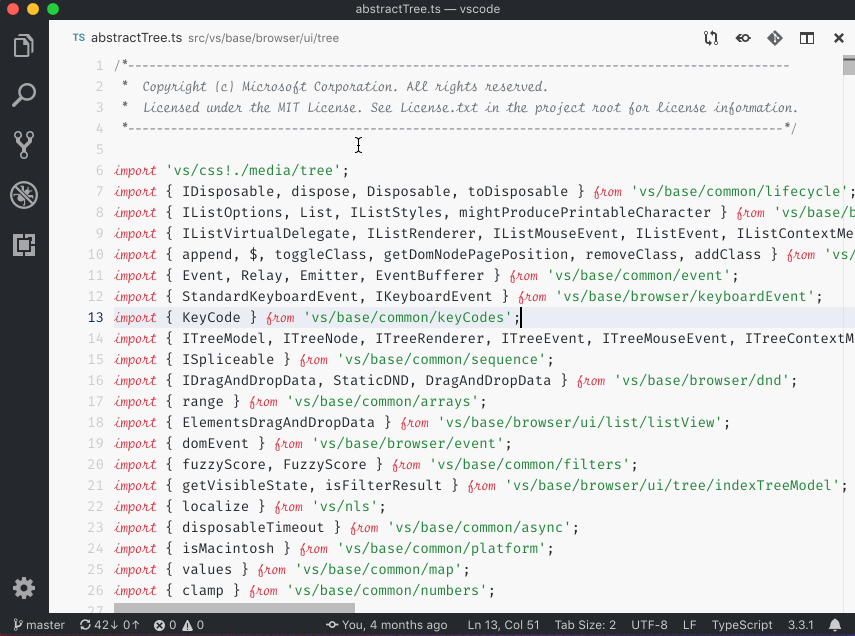Viewport: 855px width, 636px height.
Task: Click the master branch label
Action: 37,624
